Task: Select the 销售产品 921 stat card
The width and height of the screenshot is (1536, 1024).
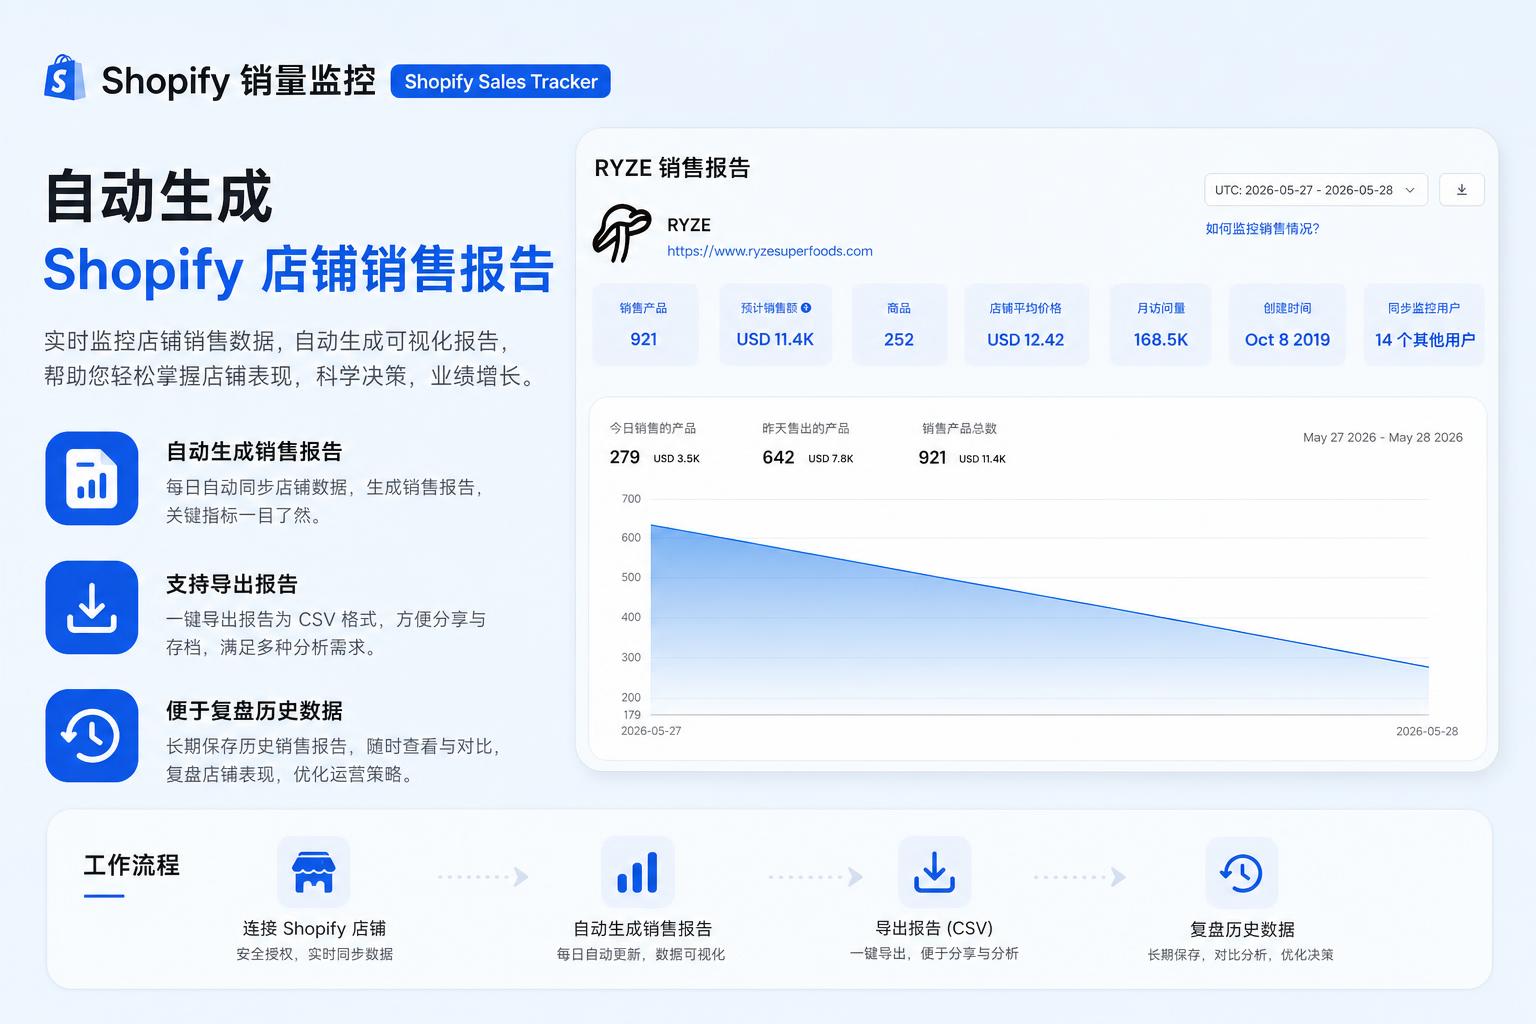Action: pyautogui.click(x=644, y=325)
